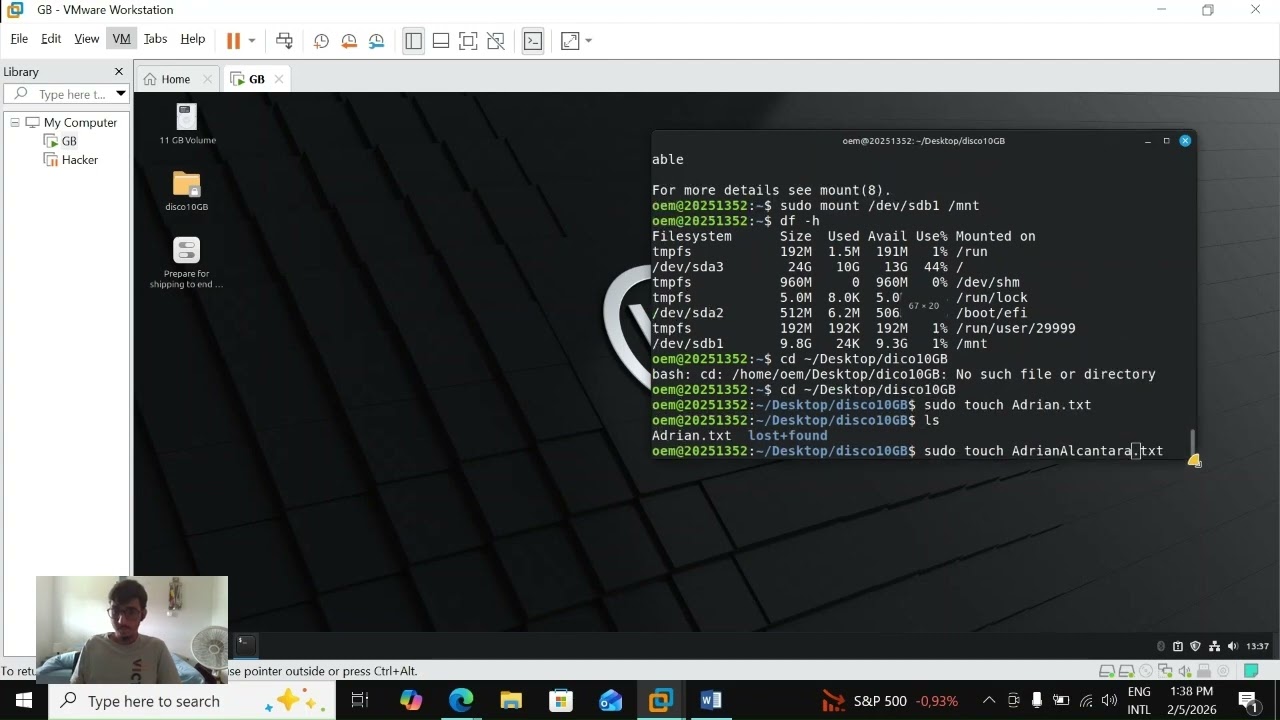Image resolution: width=1280 pixels, height=720 pixels.
Task: Click the stretch guest display icon
Action: 570,41
